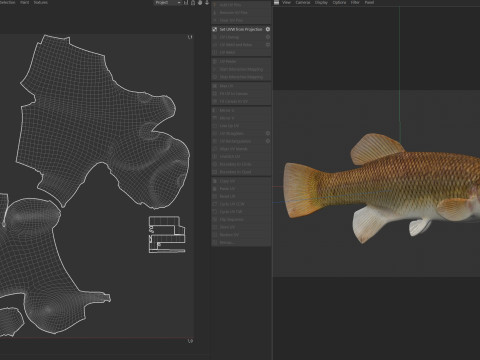Click the Mirror U icon

(215, 110)
